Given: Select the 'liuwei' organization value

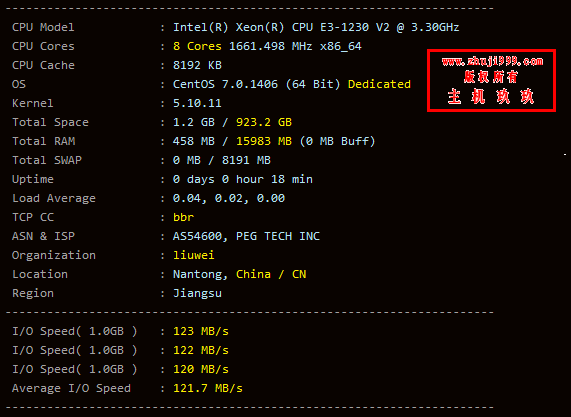Looking at the screenshot, I should pos(194,255).
